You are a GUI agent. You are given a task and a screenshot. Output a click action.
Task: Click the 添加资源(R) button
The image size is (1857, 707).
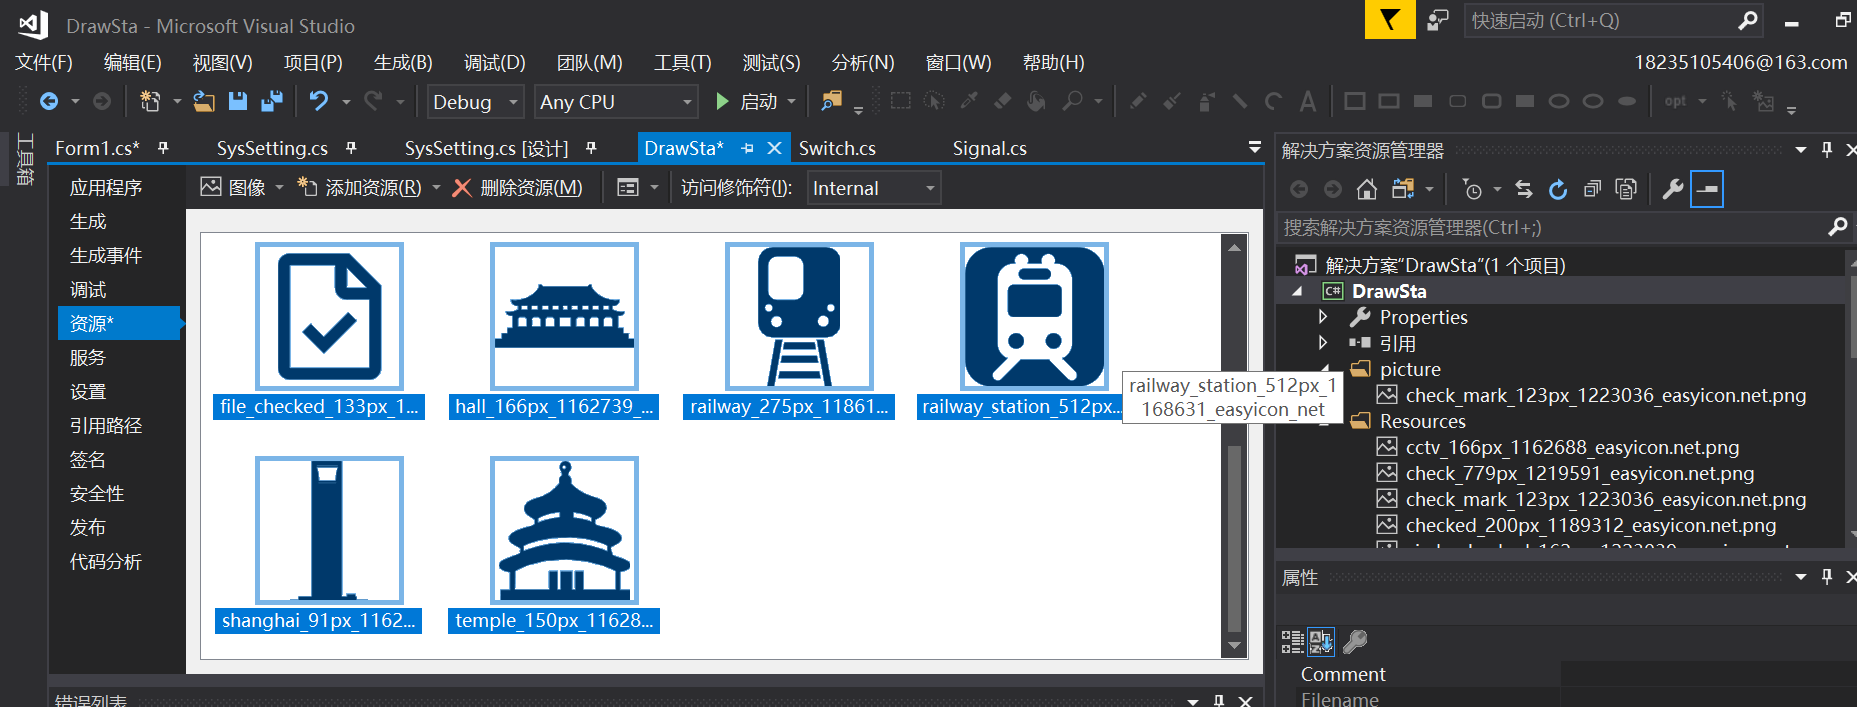pos(361,188)
